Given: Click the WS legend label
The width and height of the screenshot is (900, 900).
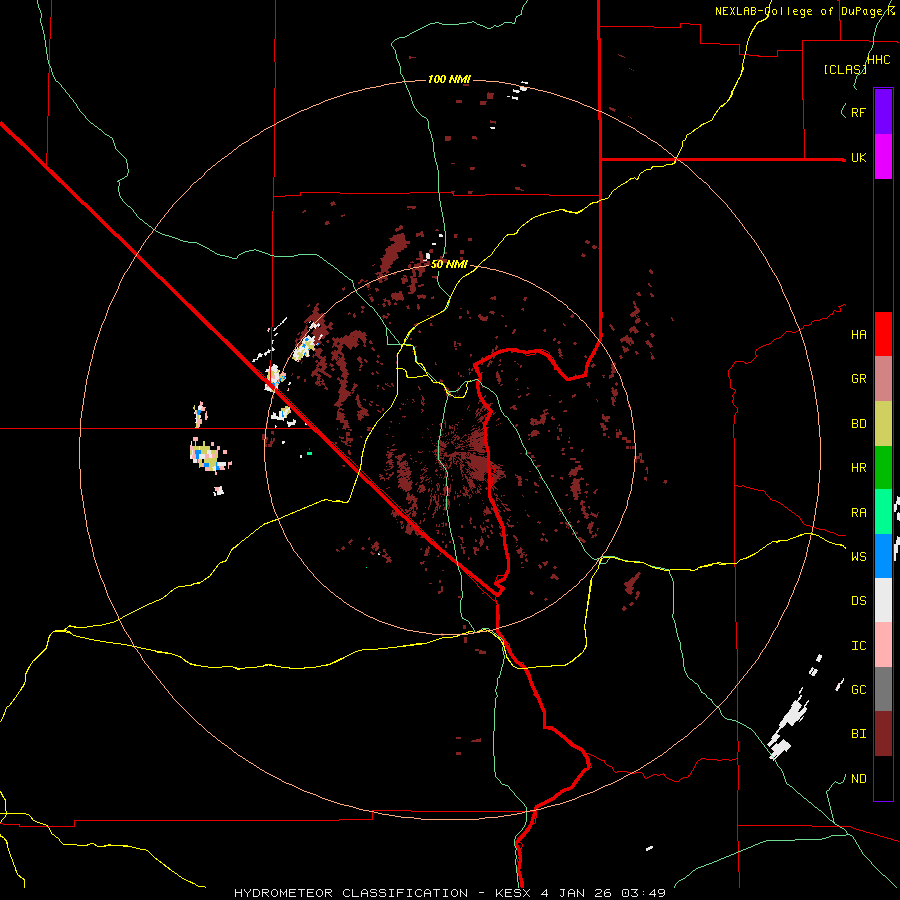Looking at the screenshot, I should 858,556.
